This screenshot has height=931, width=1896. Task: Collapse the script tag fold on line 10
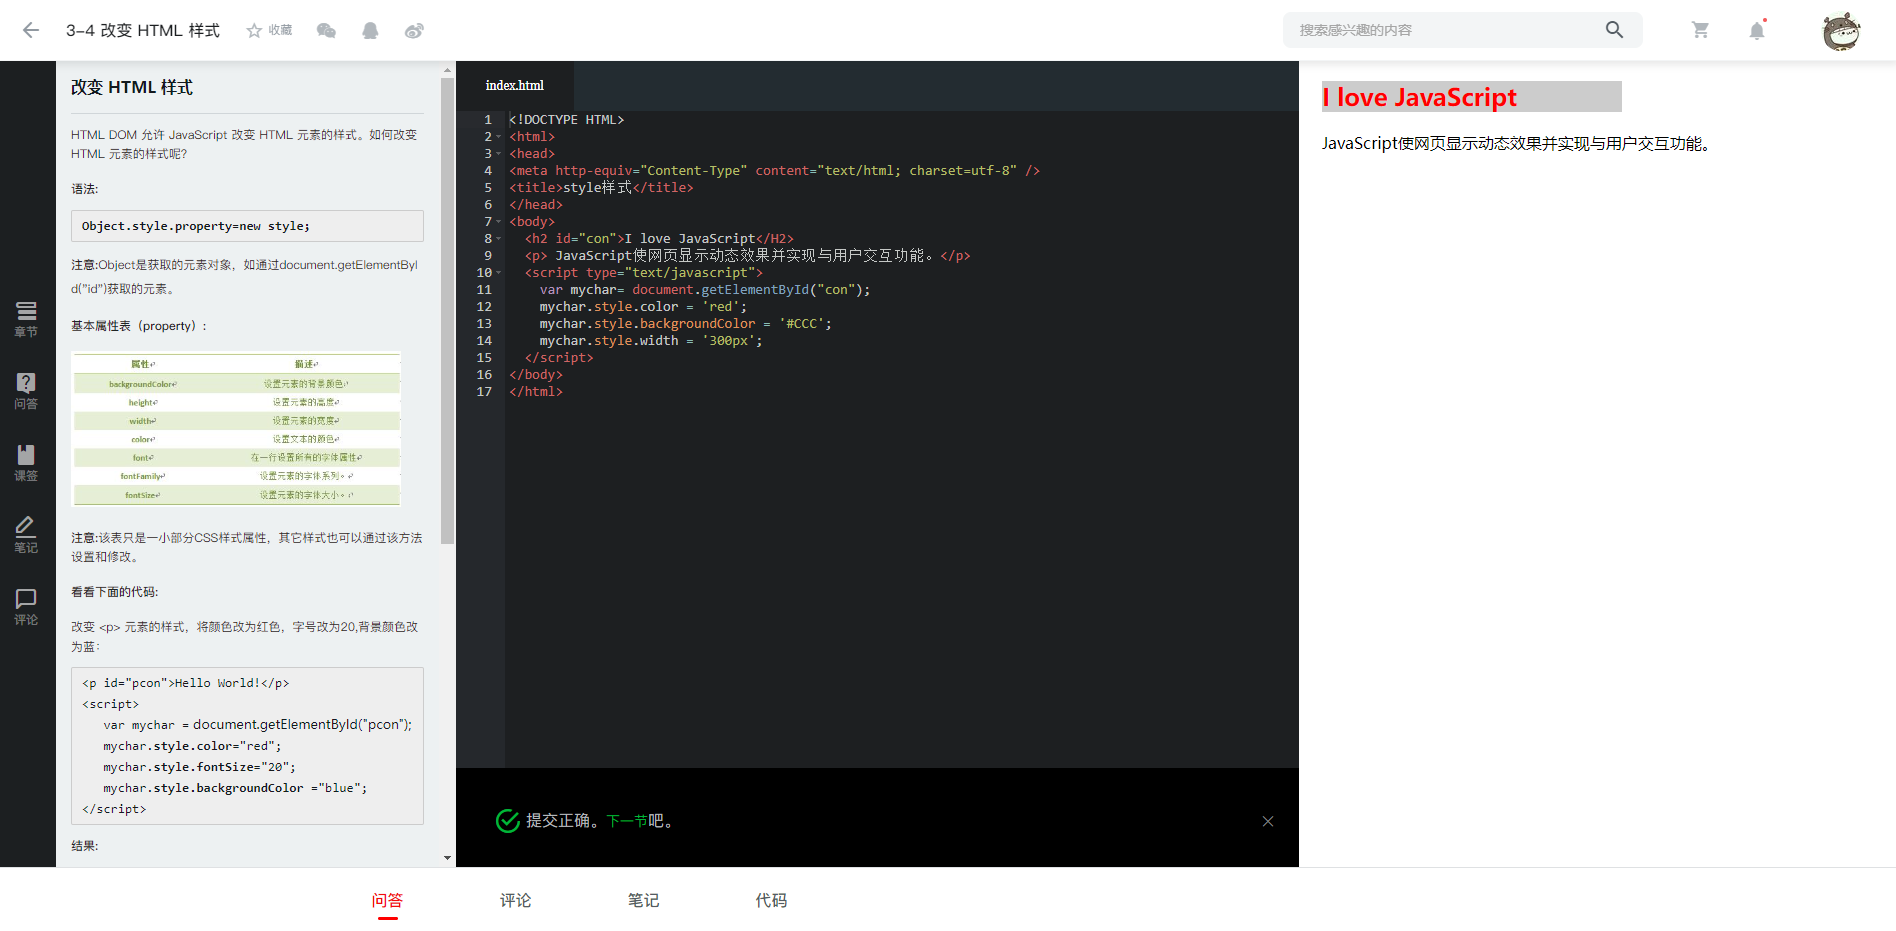(499, 273)
